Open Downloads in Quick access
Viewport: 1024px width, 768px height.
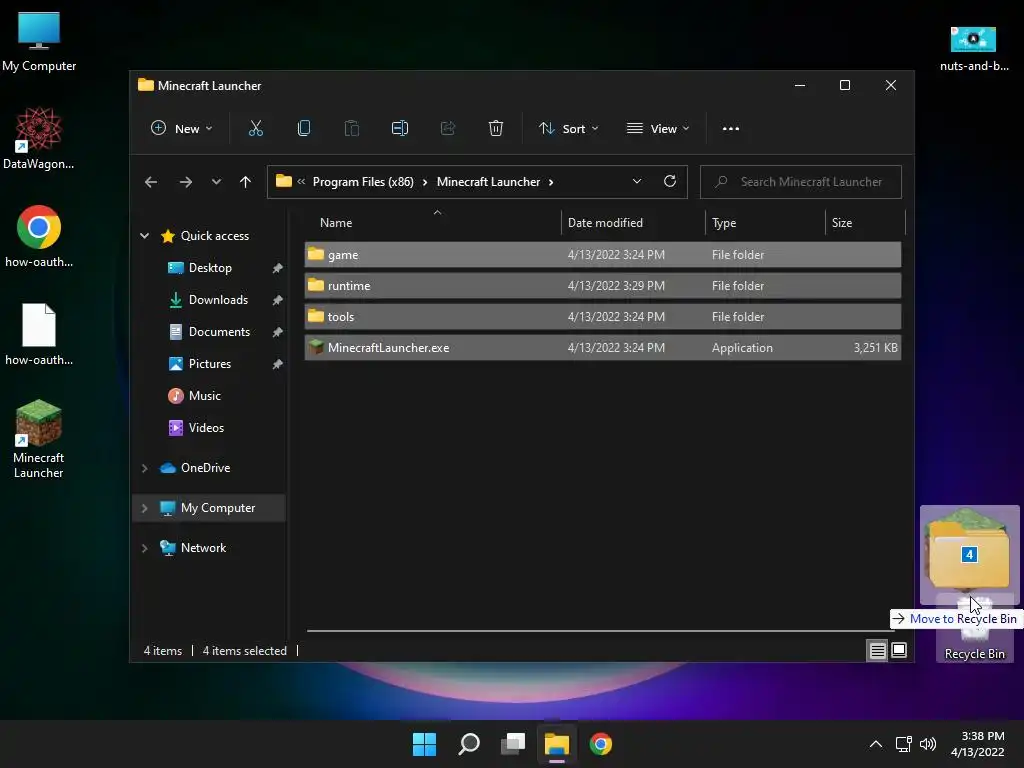(x=218, y=300)
